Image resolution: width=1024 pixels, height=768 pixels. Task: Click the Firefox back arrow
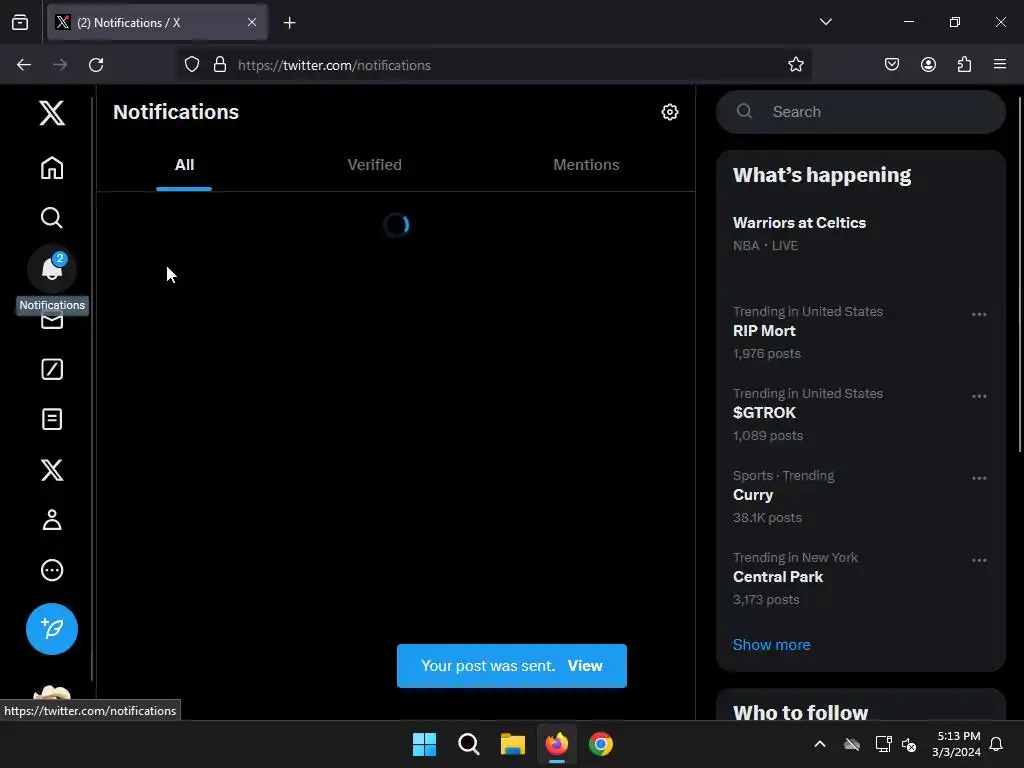[x=24, y=65]
